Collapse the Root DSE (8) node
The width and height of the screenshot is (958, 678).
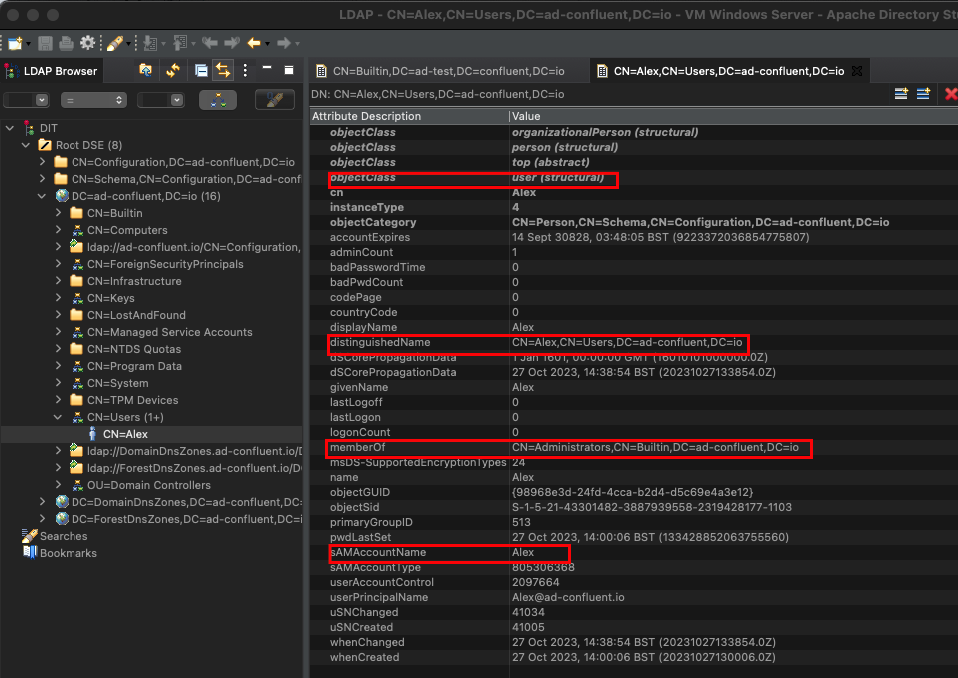[x=26, y=145]
